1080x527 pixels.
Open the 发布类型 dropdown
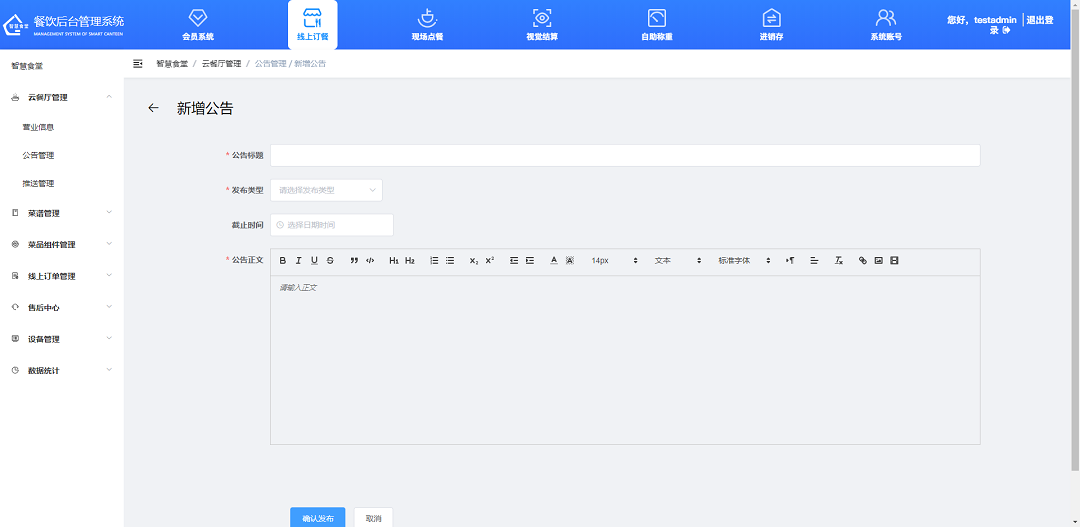[x=326, y=190]
